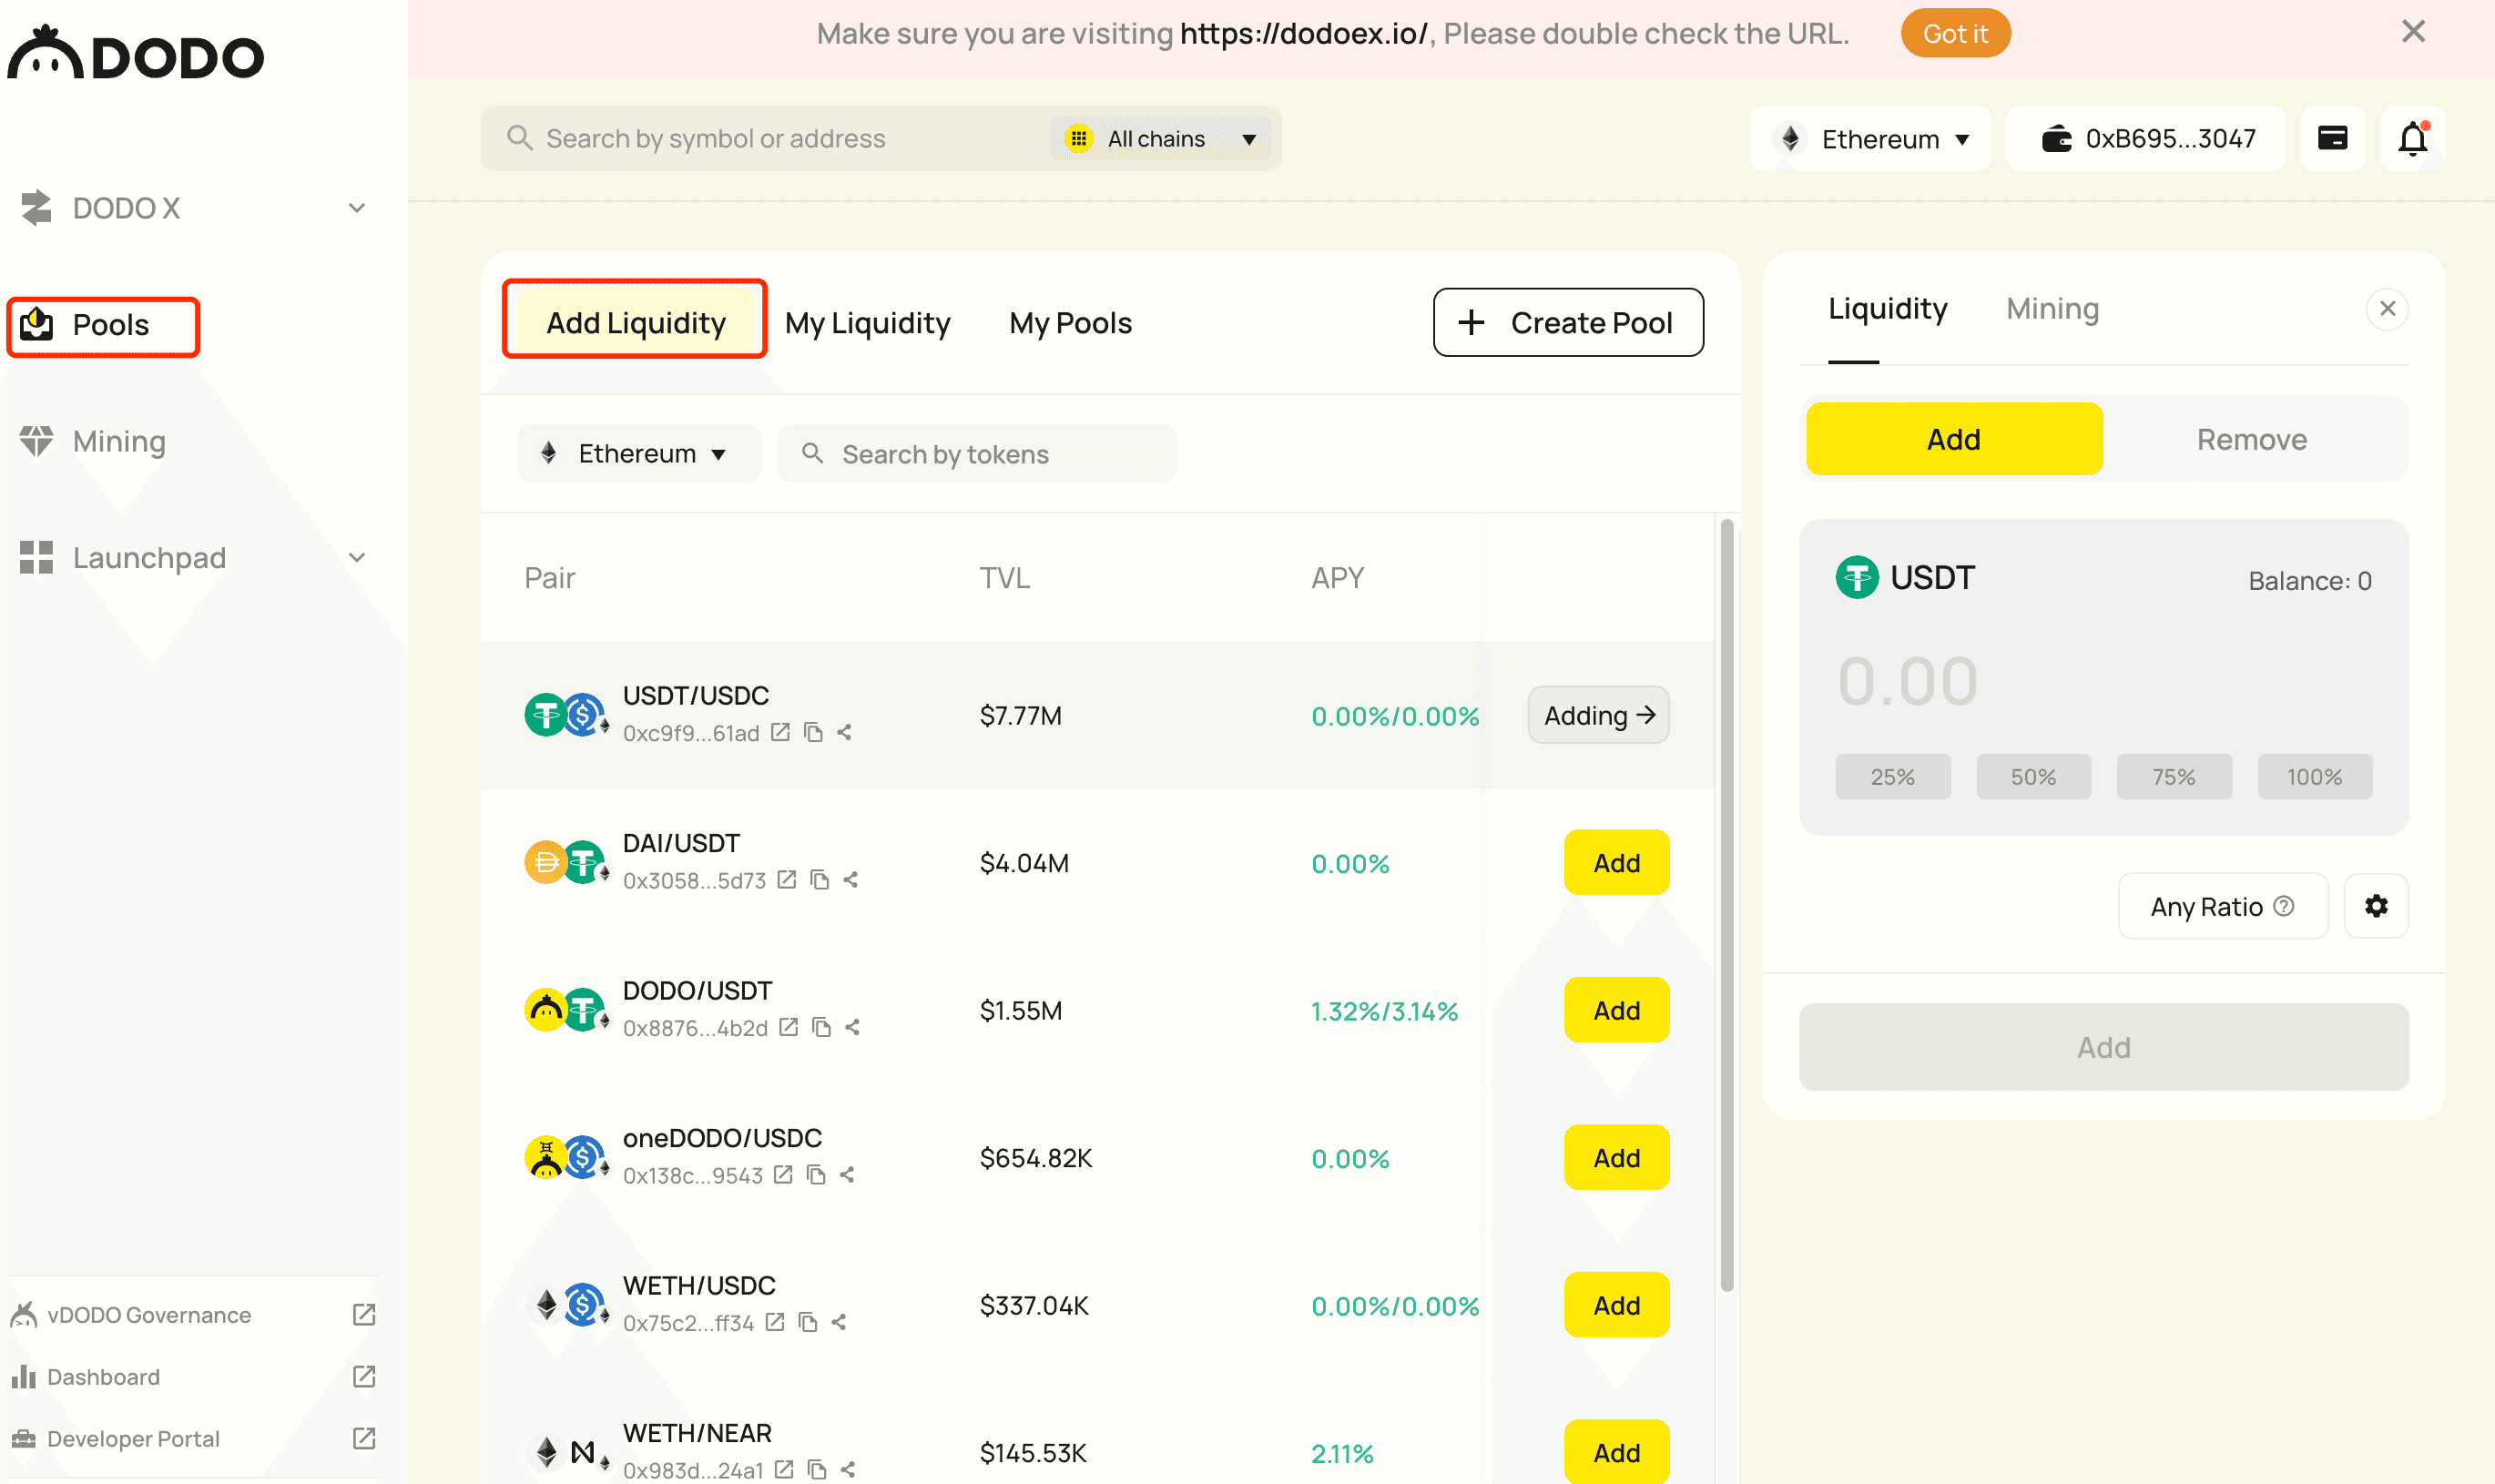Copy the DAI/USDT pool address

pyautogui.click(x=820, y=880)
